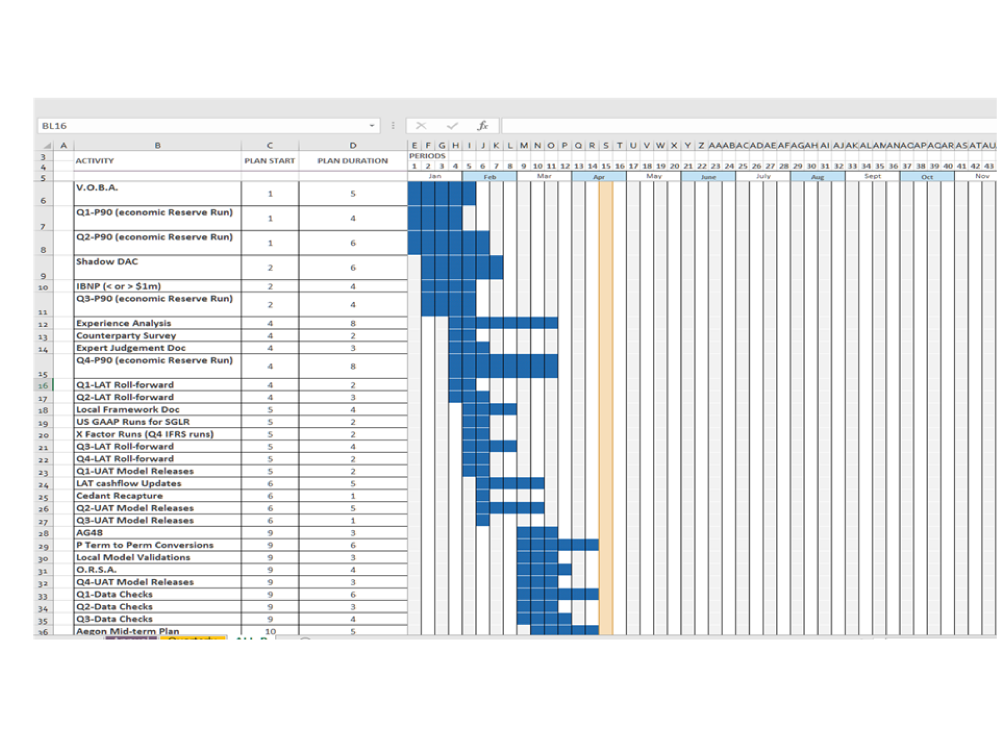Select the Shadow DAC activity cell

point(158,267)
